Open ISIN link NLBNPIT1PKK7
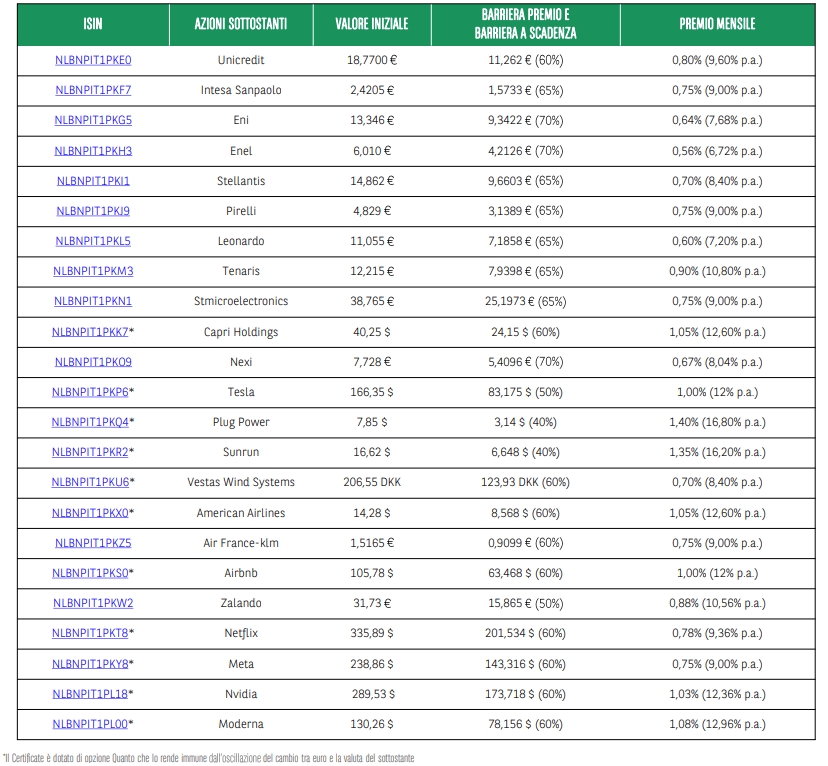The image size is (828, 766). click(90, 332)
